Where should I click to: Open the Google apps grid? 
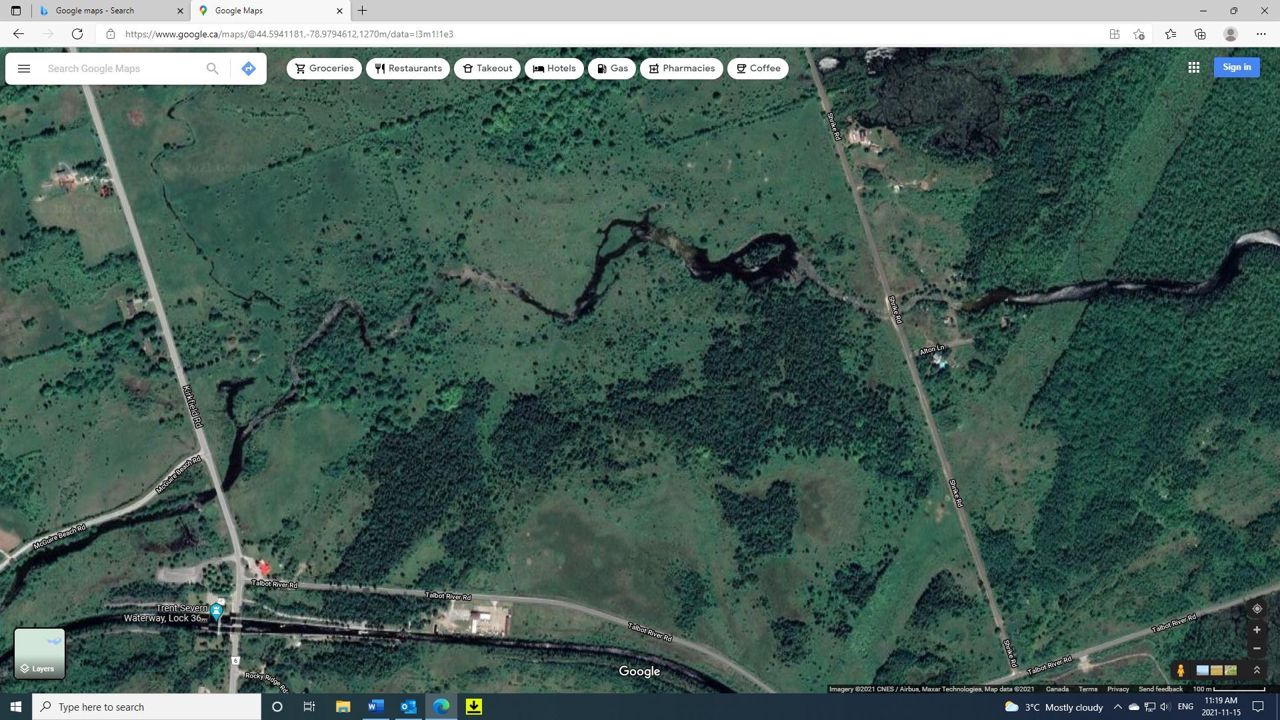[1193, 67]
